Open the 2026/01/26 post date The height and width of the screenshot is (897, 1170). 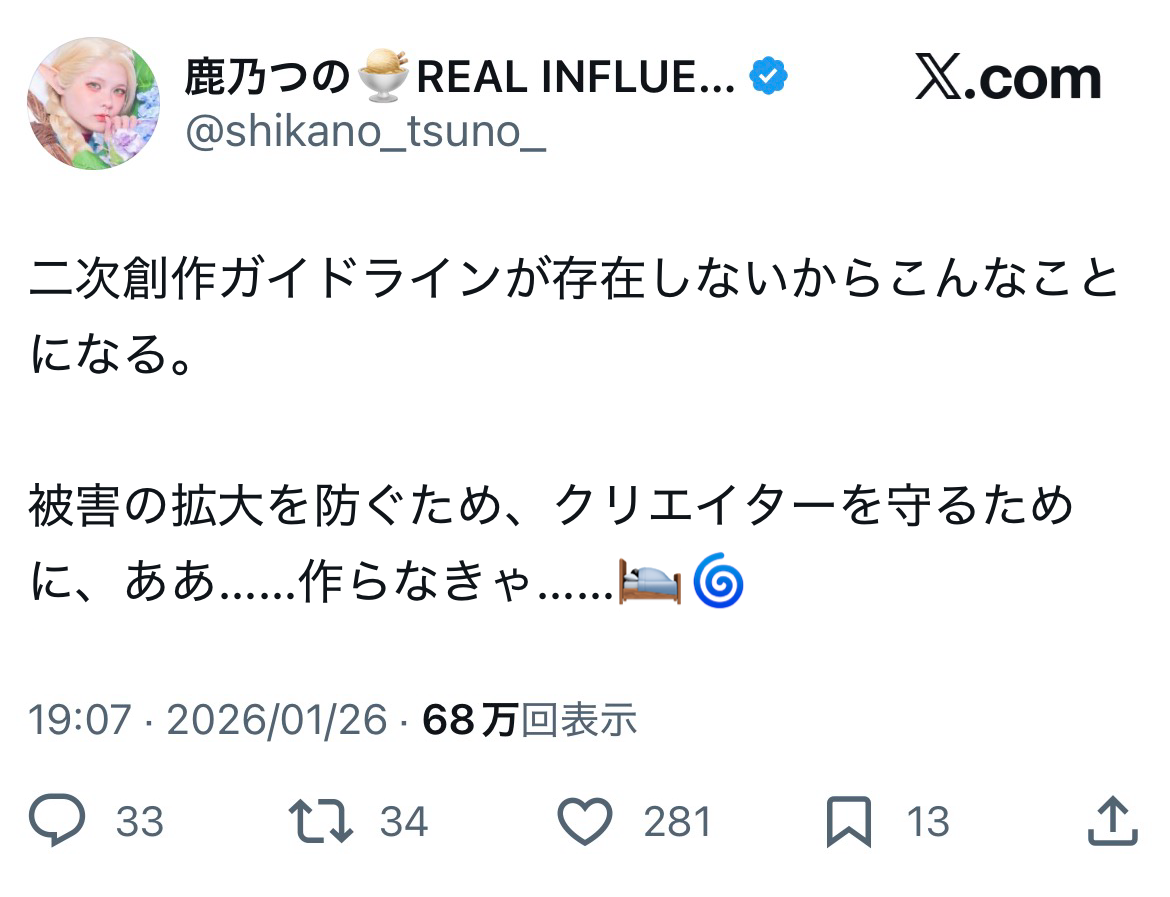276,720
